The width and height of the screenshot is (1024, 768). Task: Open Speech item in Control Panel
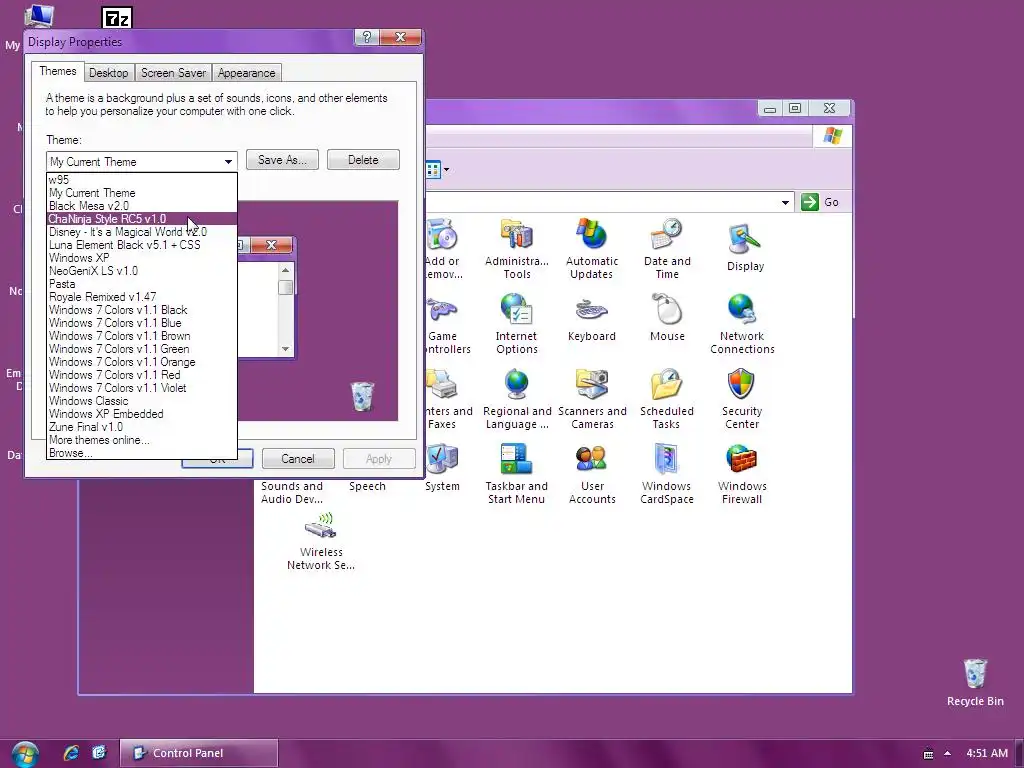(x=367, y=487)
